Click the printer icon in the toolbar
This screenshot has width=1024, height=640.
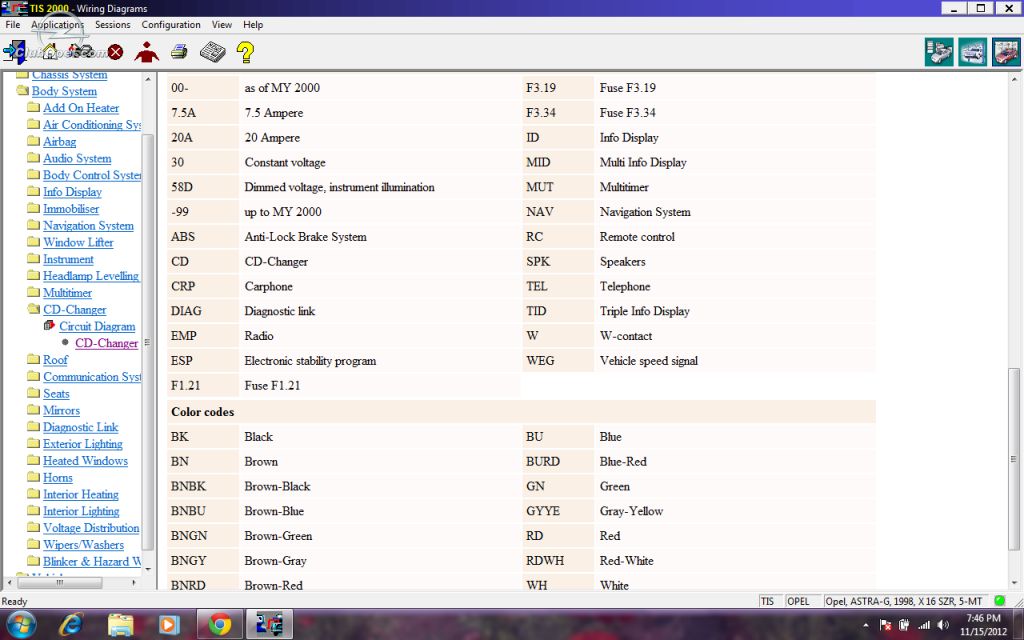(179, 52)
